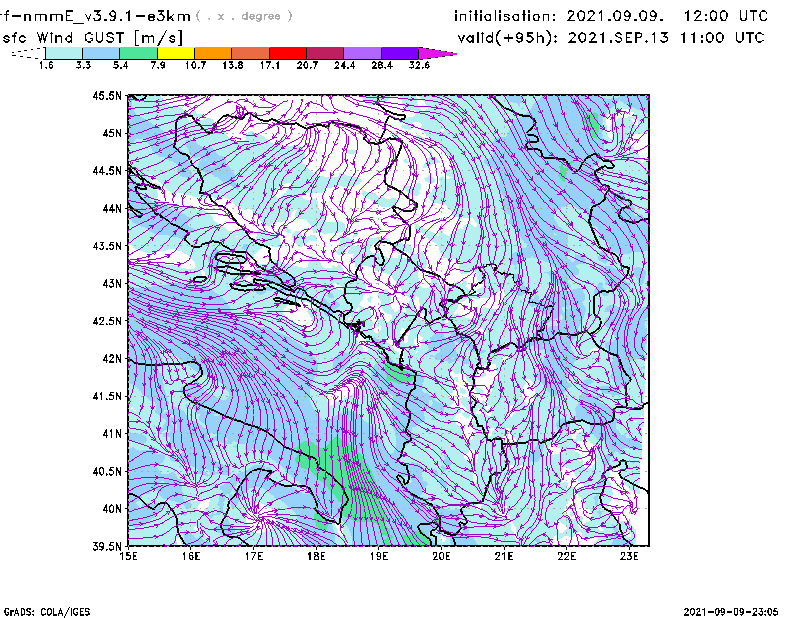Select the coral legend swatch after 13.8
The image size is (800, 618).
tap(251, 53)
